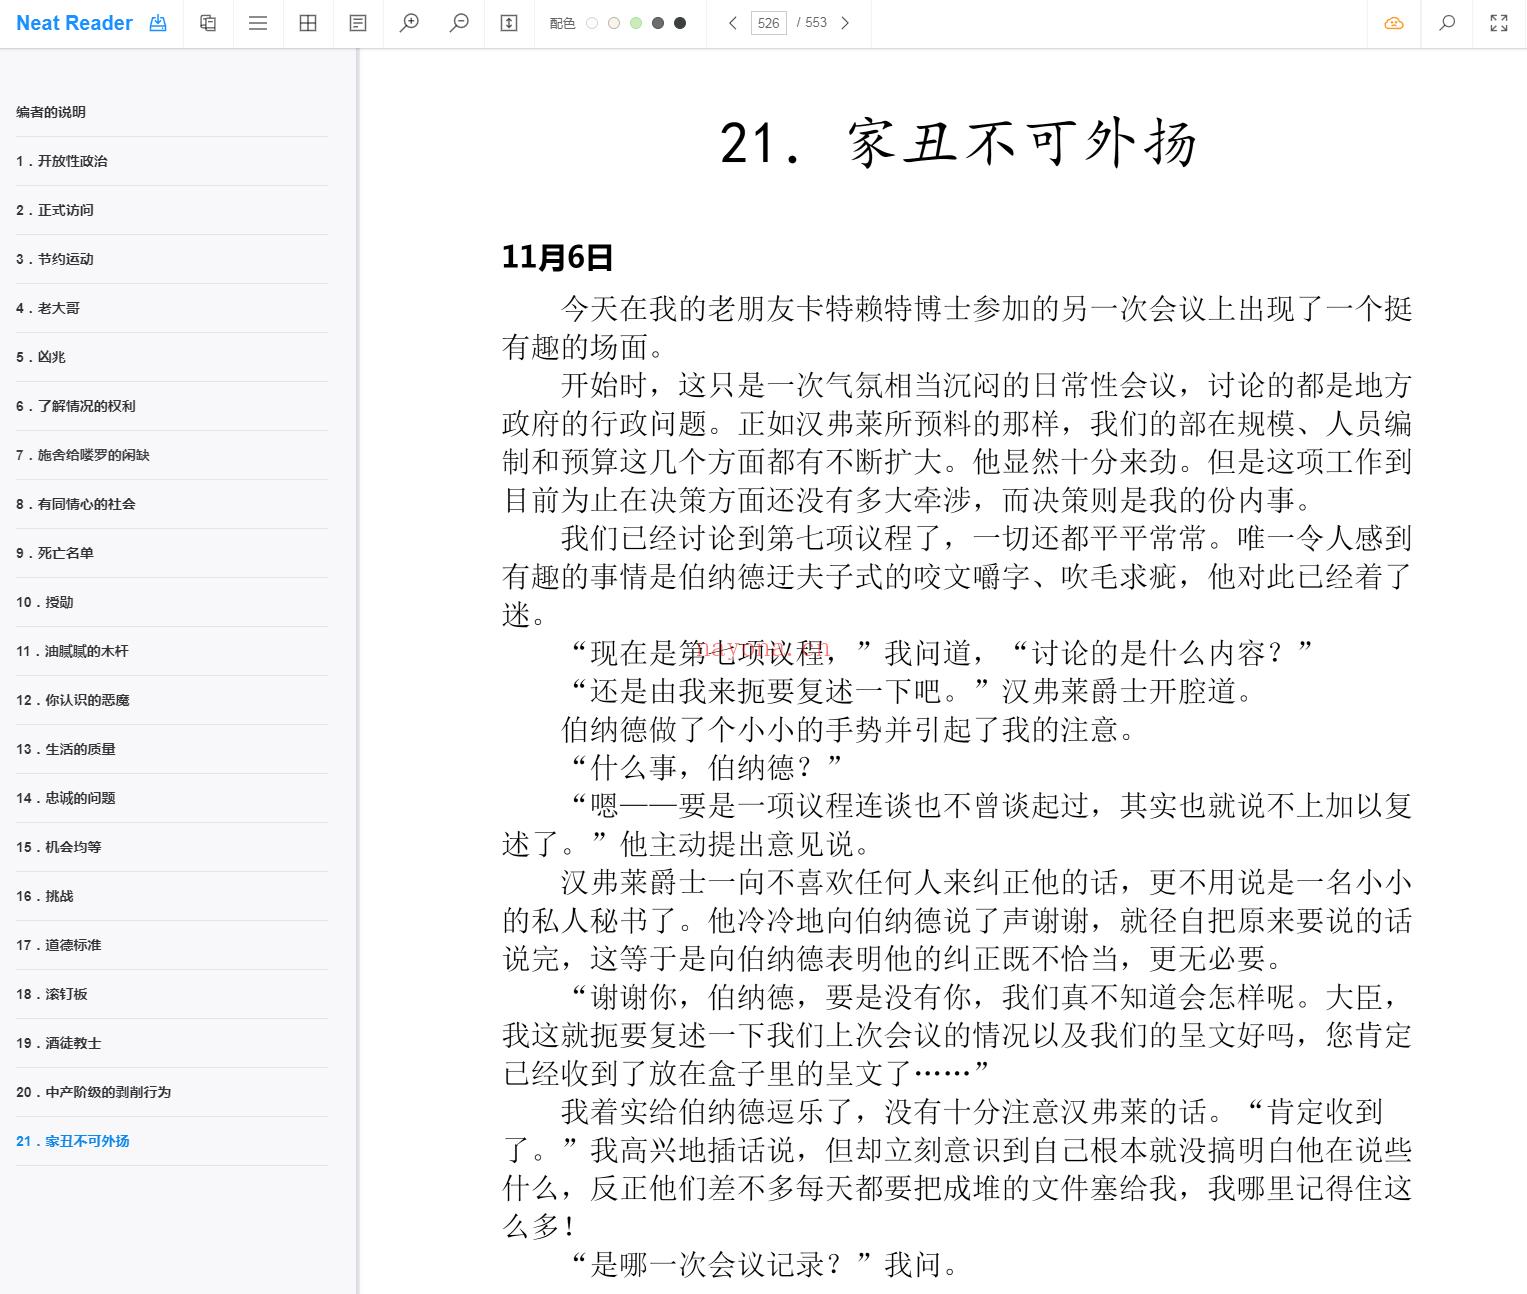
Task: Open the notes page icon
Action: tap(358, 23)
